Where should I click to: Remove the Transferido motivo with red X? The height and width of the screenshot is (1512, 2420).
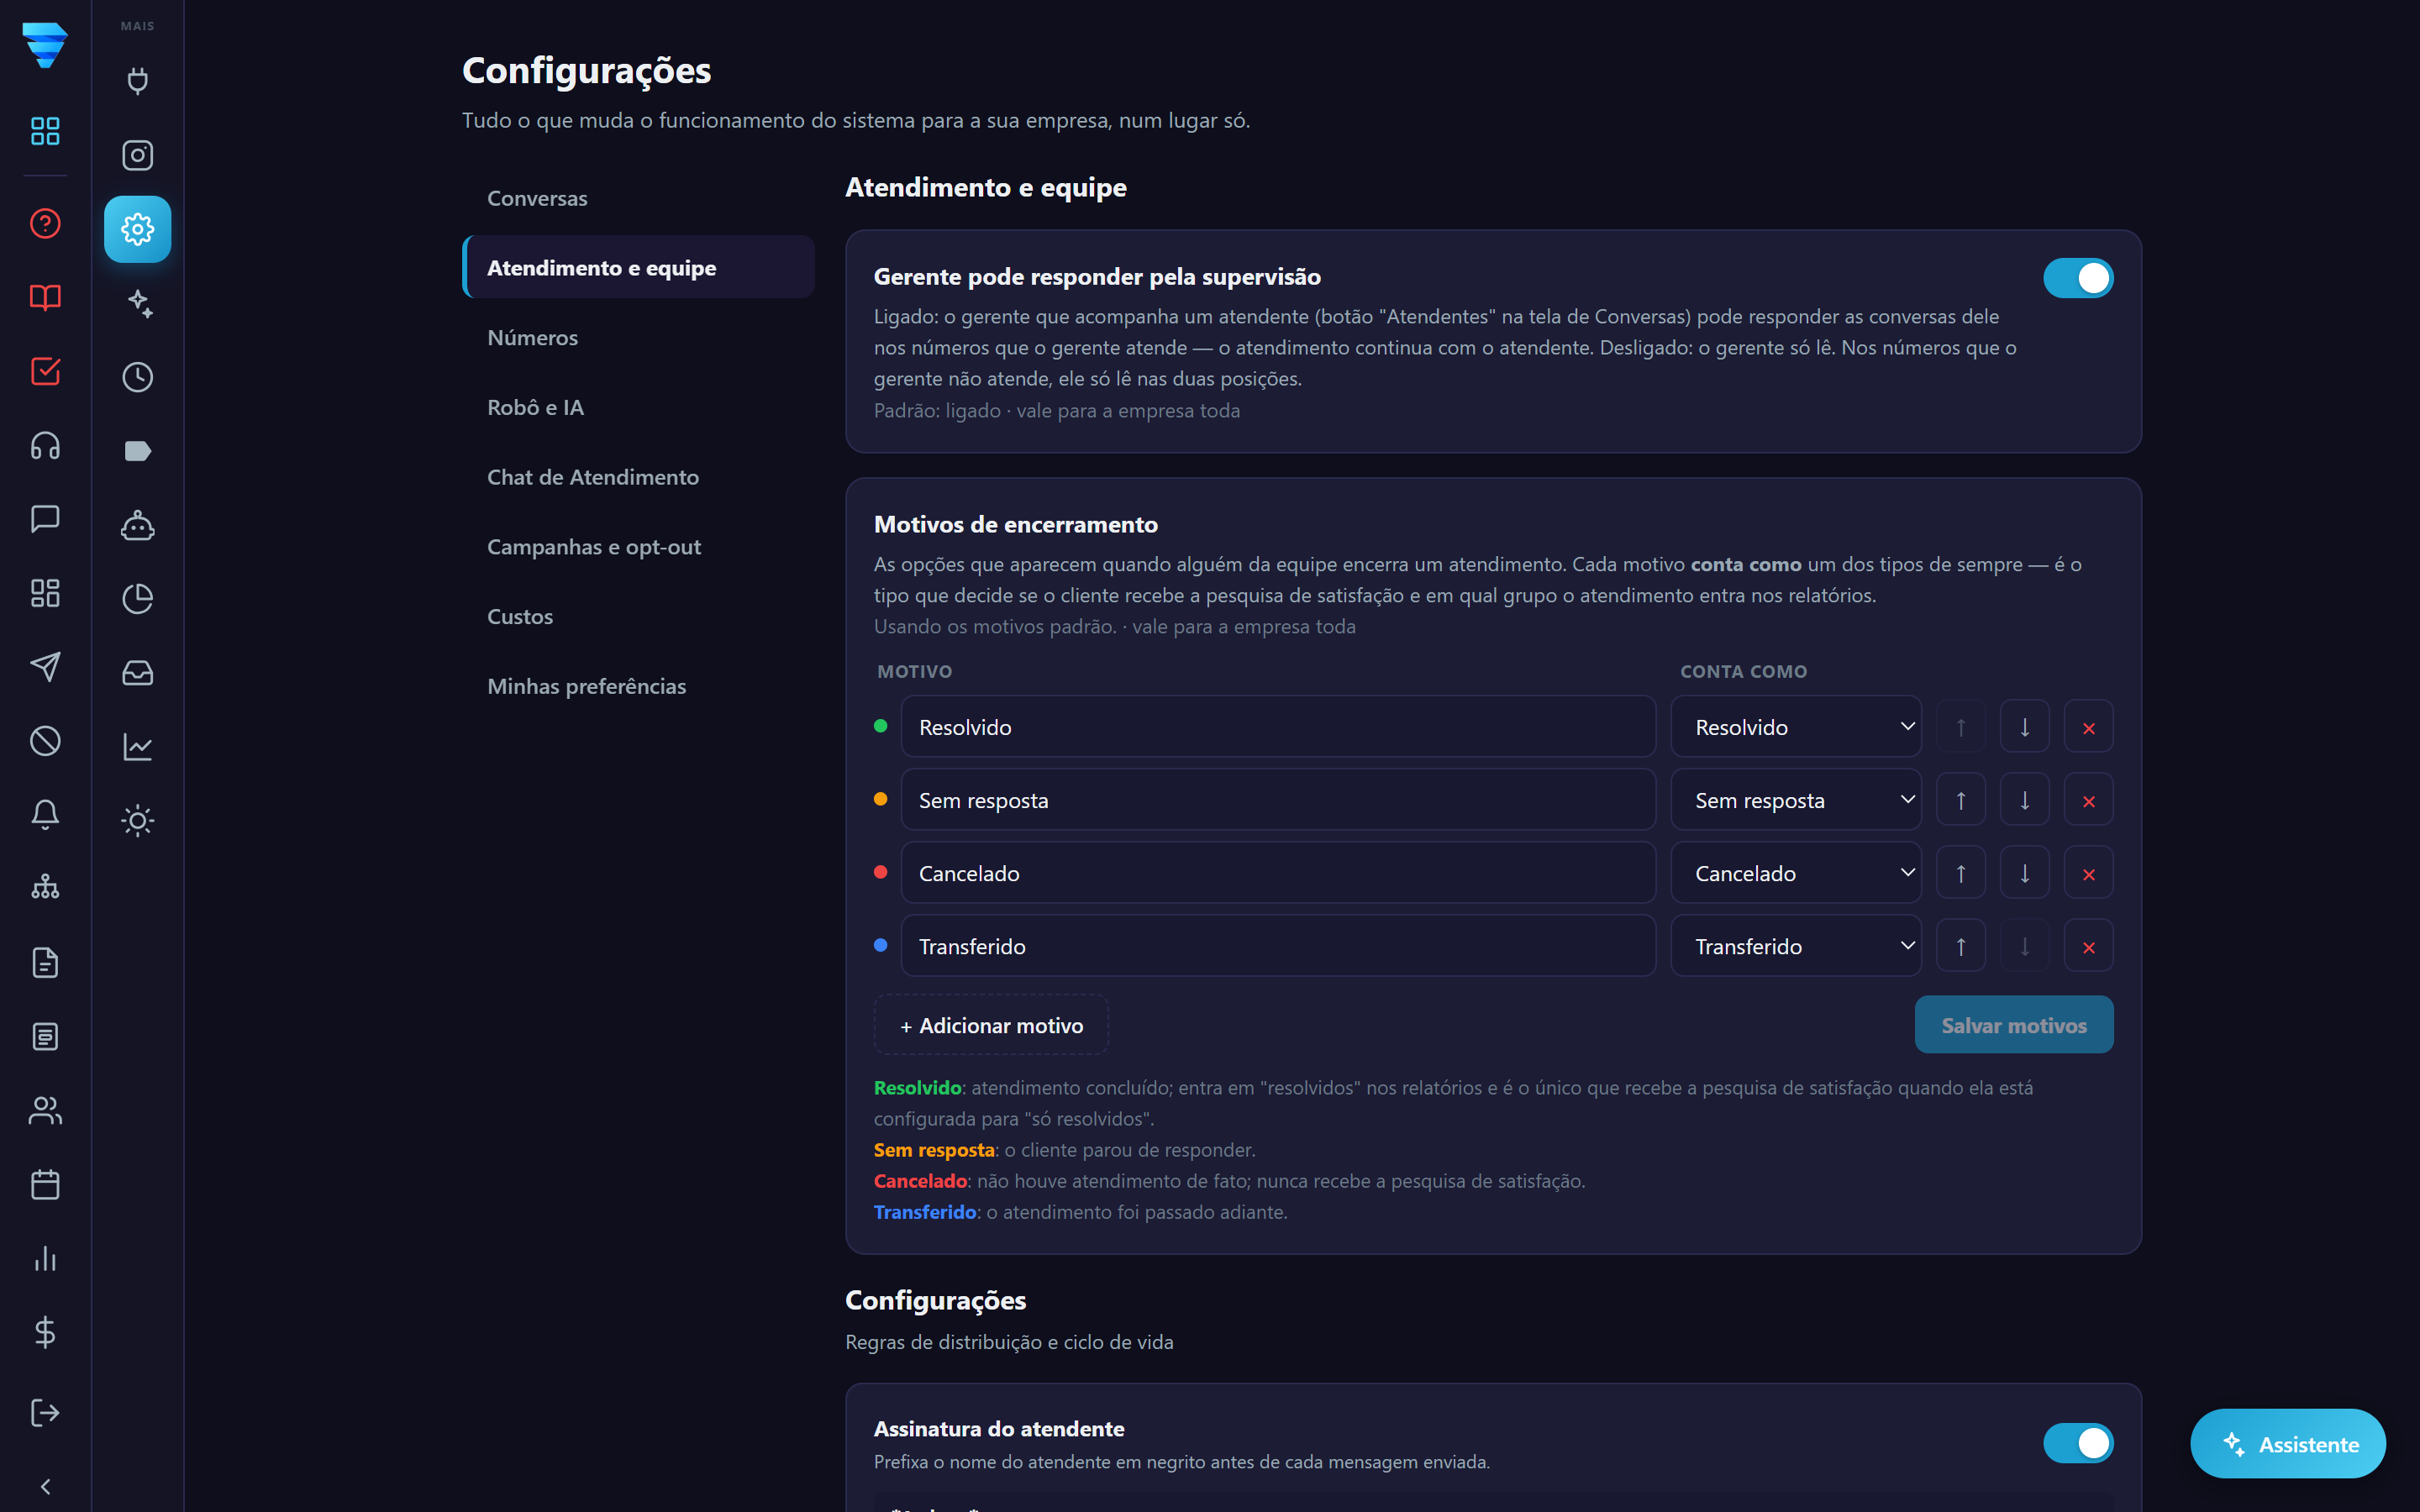click(2088, 946)
